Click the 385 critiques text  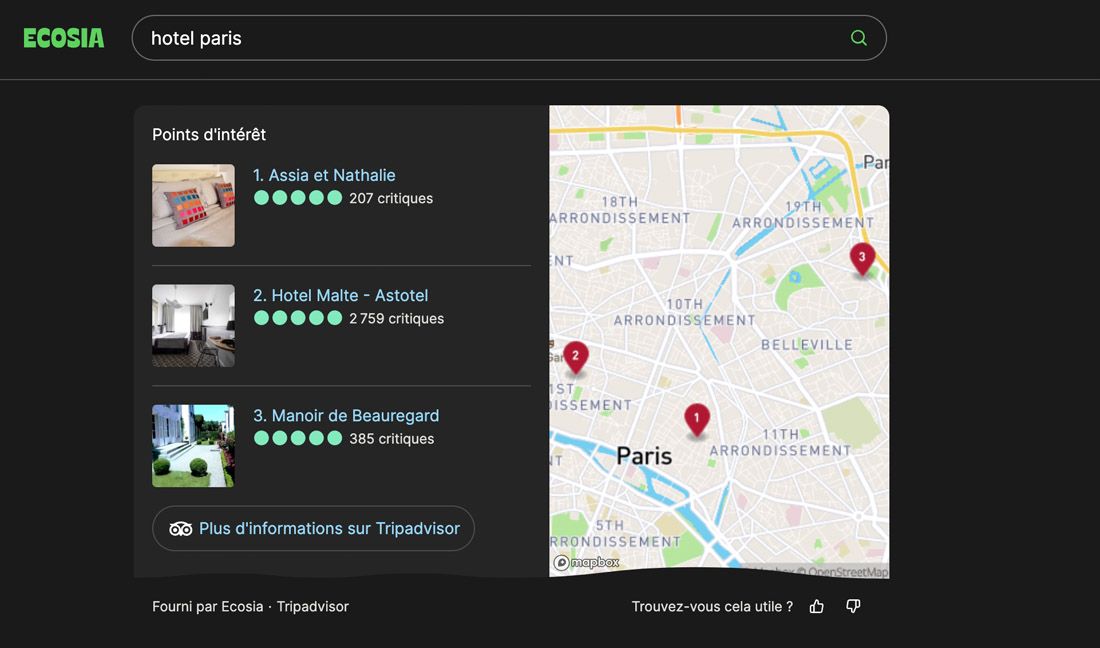click(x=391, y=439)
